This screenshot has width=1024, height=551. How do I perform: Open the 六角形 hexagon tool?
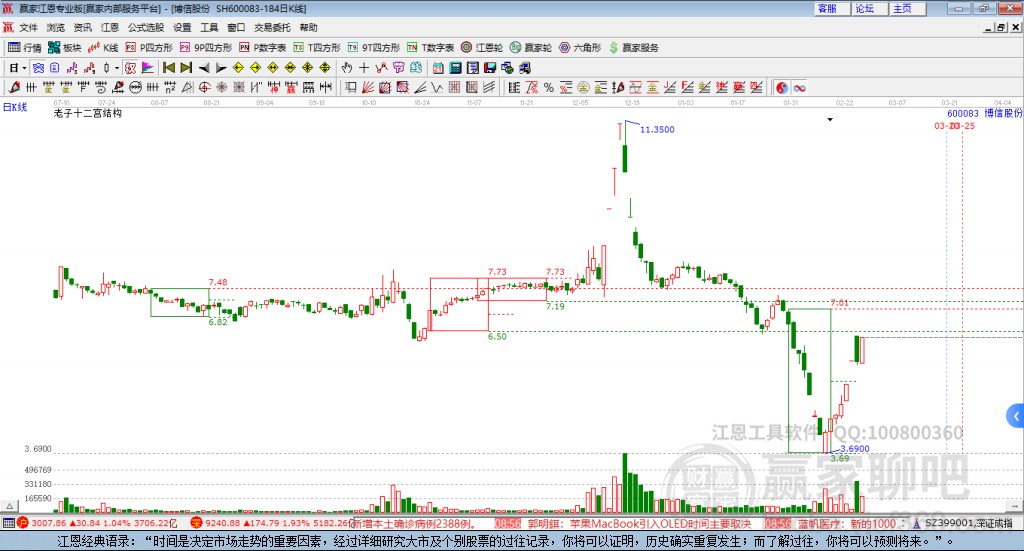coord(580,48)
